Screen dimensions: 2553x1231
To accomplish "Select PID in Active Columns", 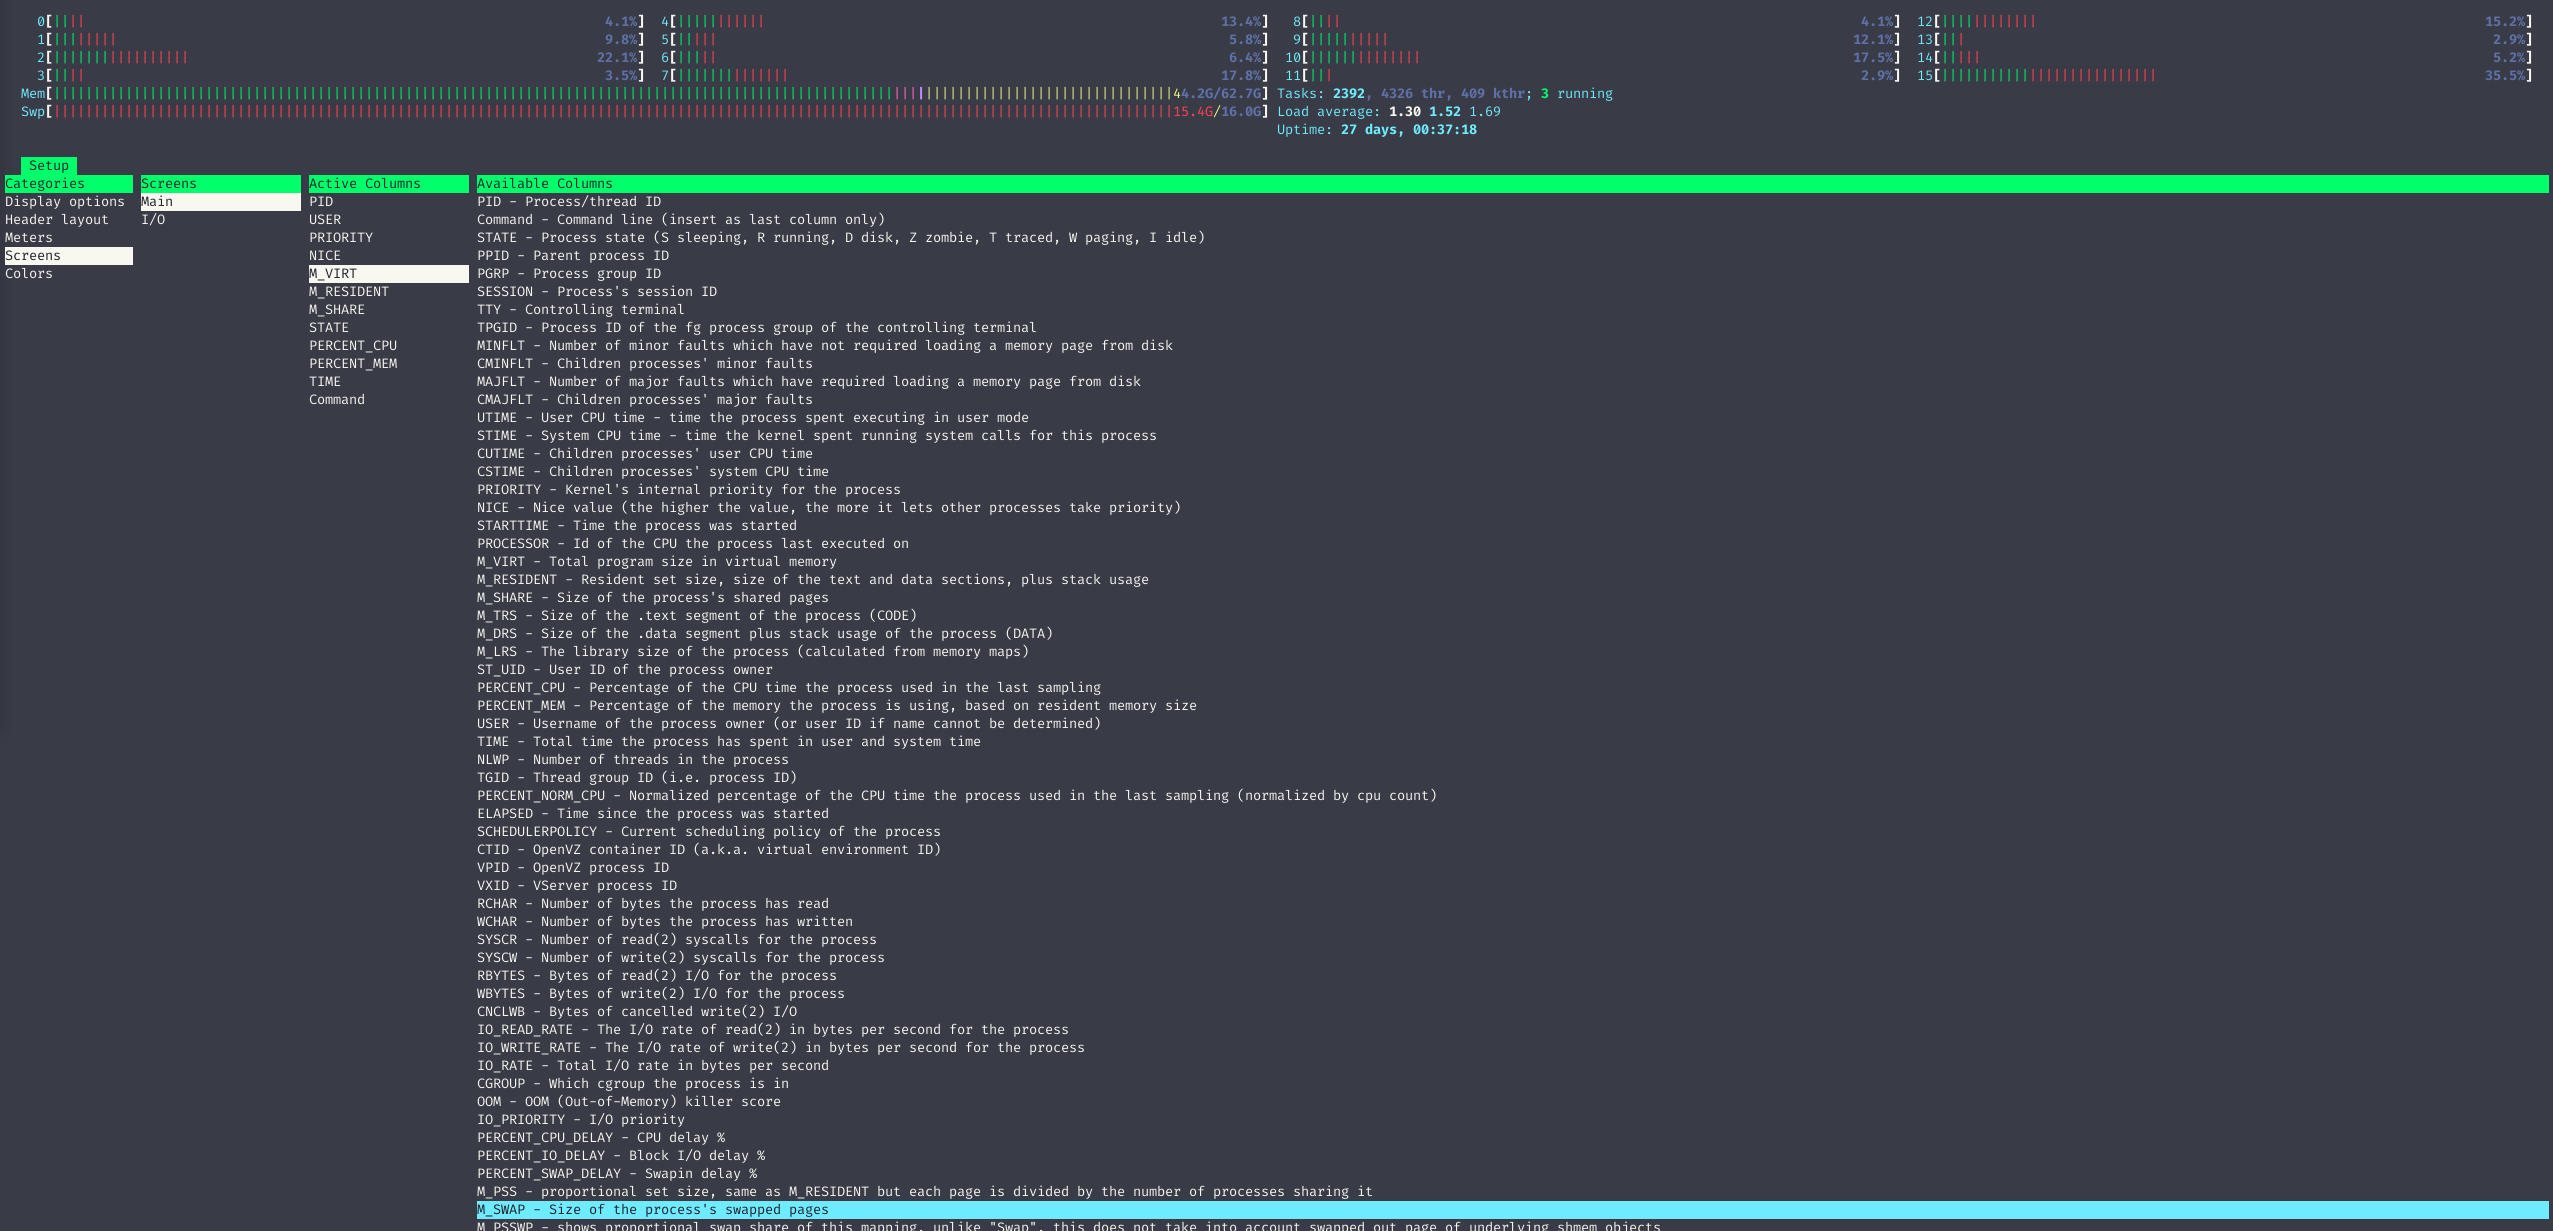I will [321, 202].
